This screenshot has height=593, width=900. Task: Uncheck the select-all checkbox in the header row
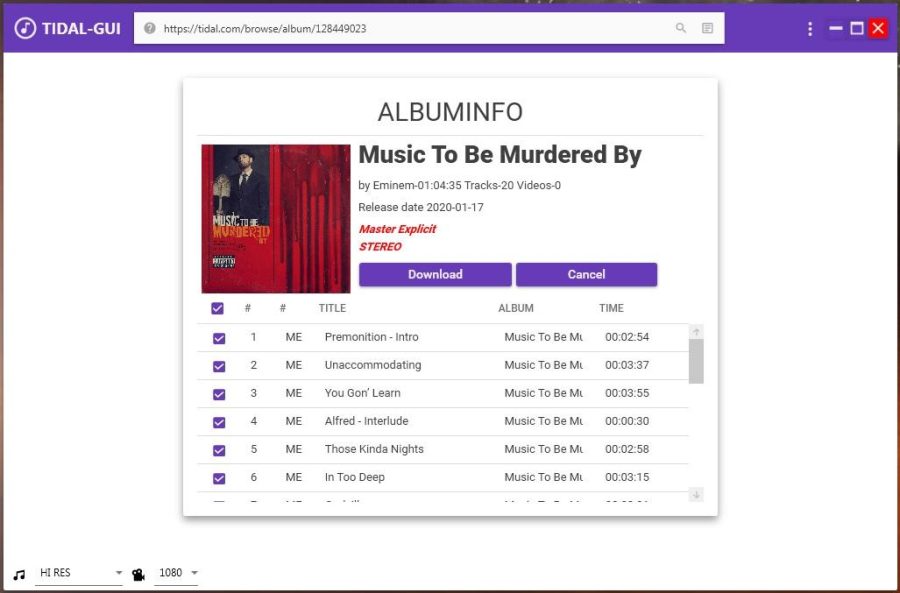pos(218,309)
